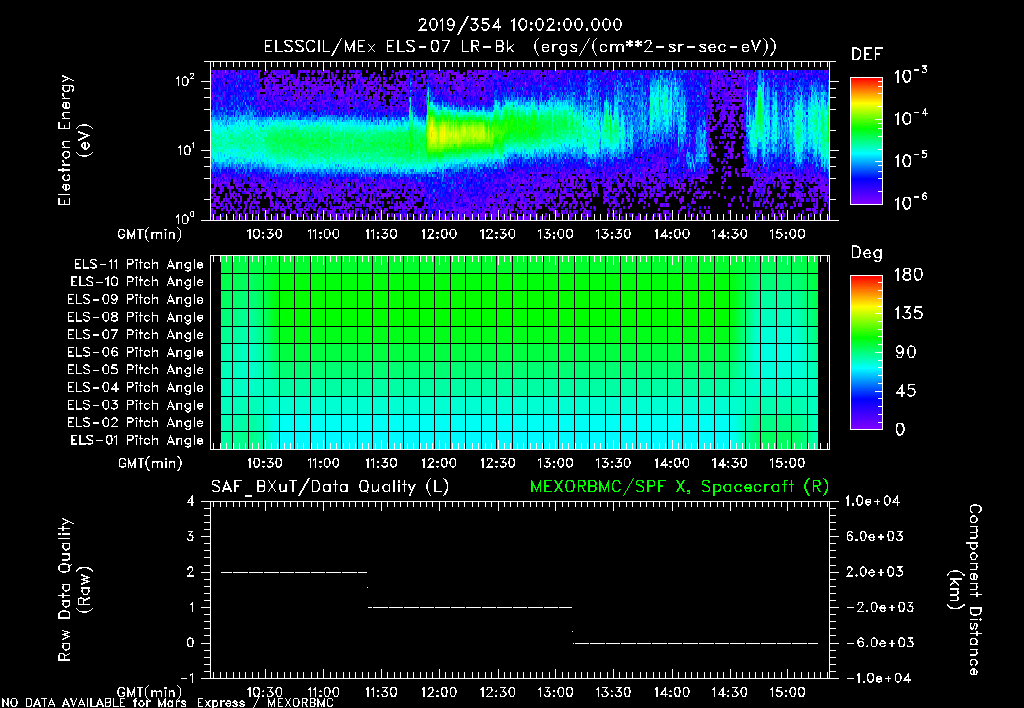Click the Deg pitch angle color bar
The height and width of the screenshot is (708, 1024).
[866, 353]
